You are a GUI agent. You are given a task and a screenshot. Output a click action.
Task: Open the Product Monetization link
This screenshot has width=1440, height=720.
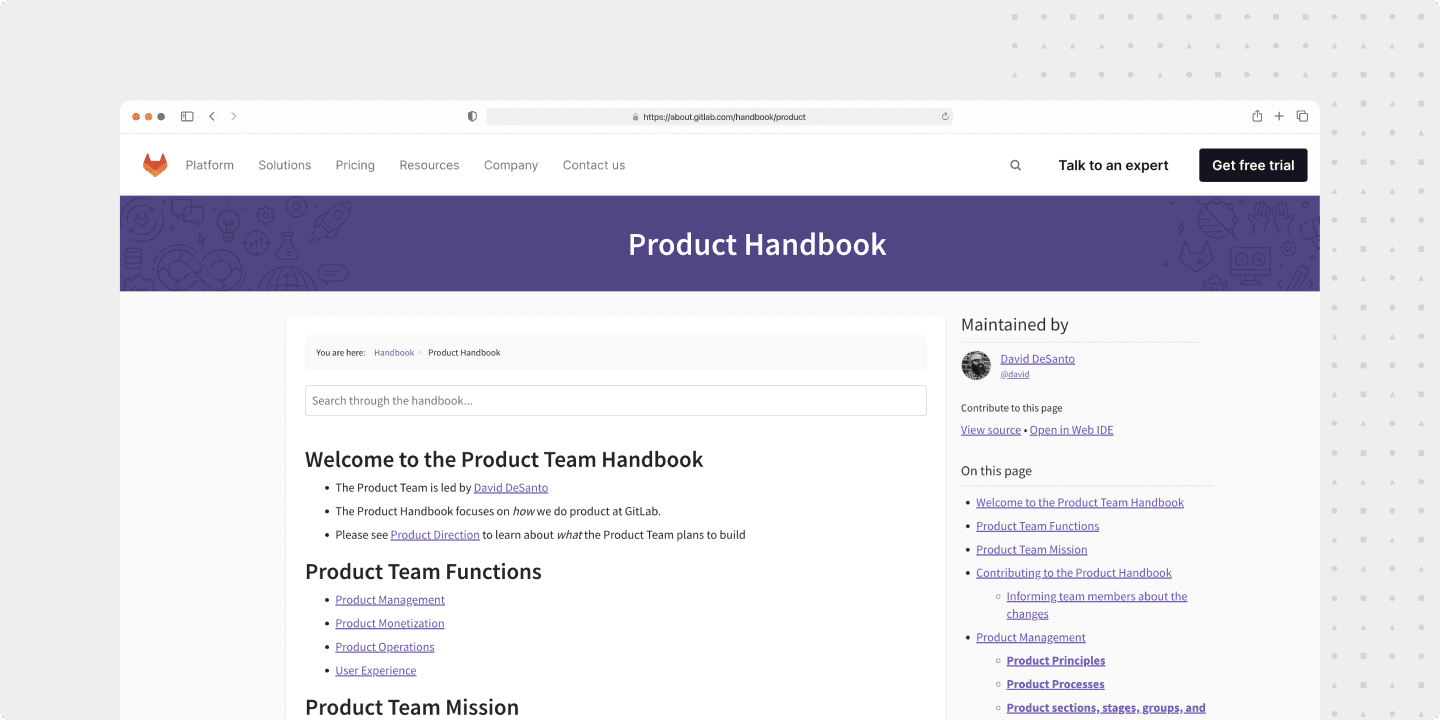pos(390,624)
